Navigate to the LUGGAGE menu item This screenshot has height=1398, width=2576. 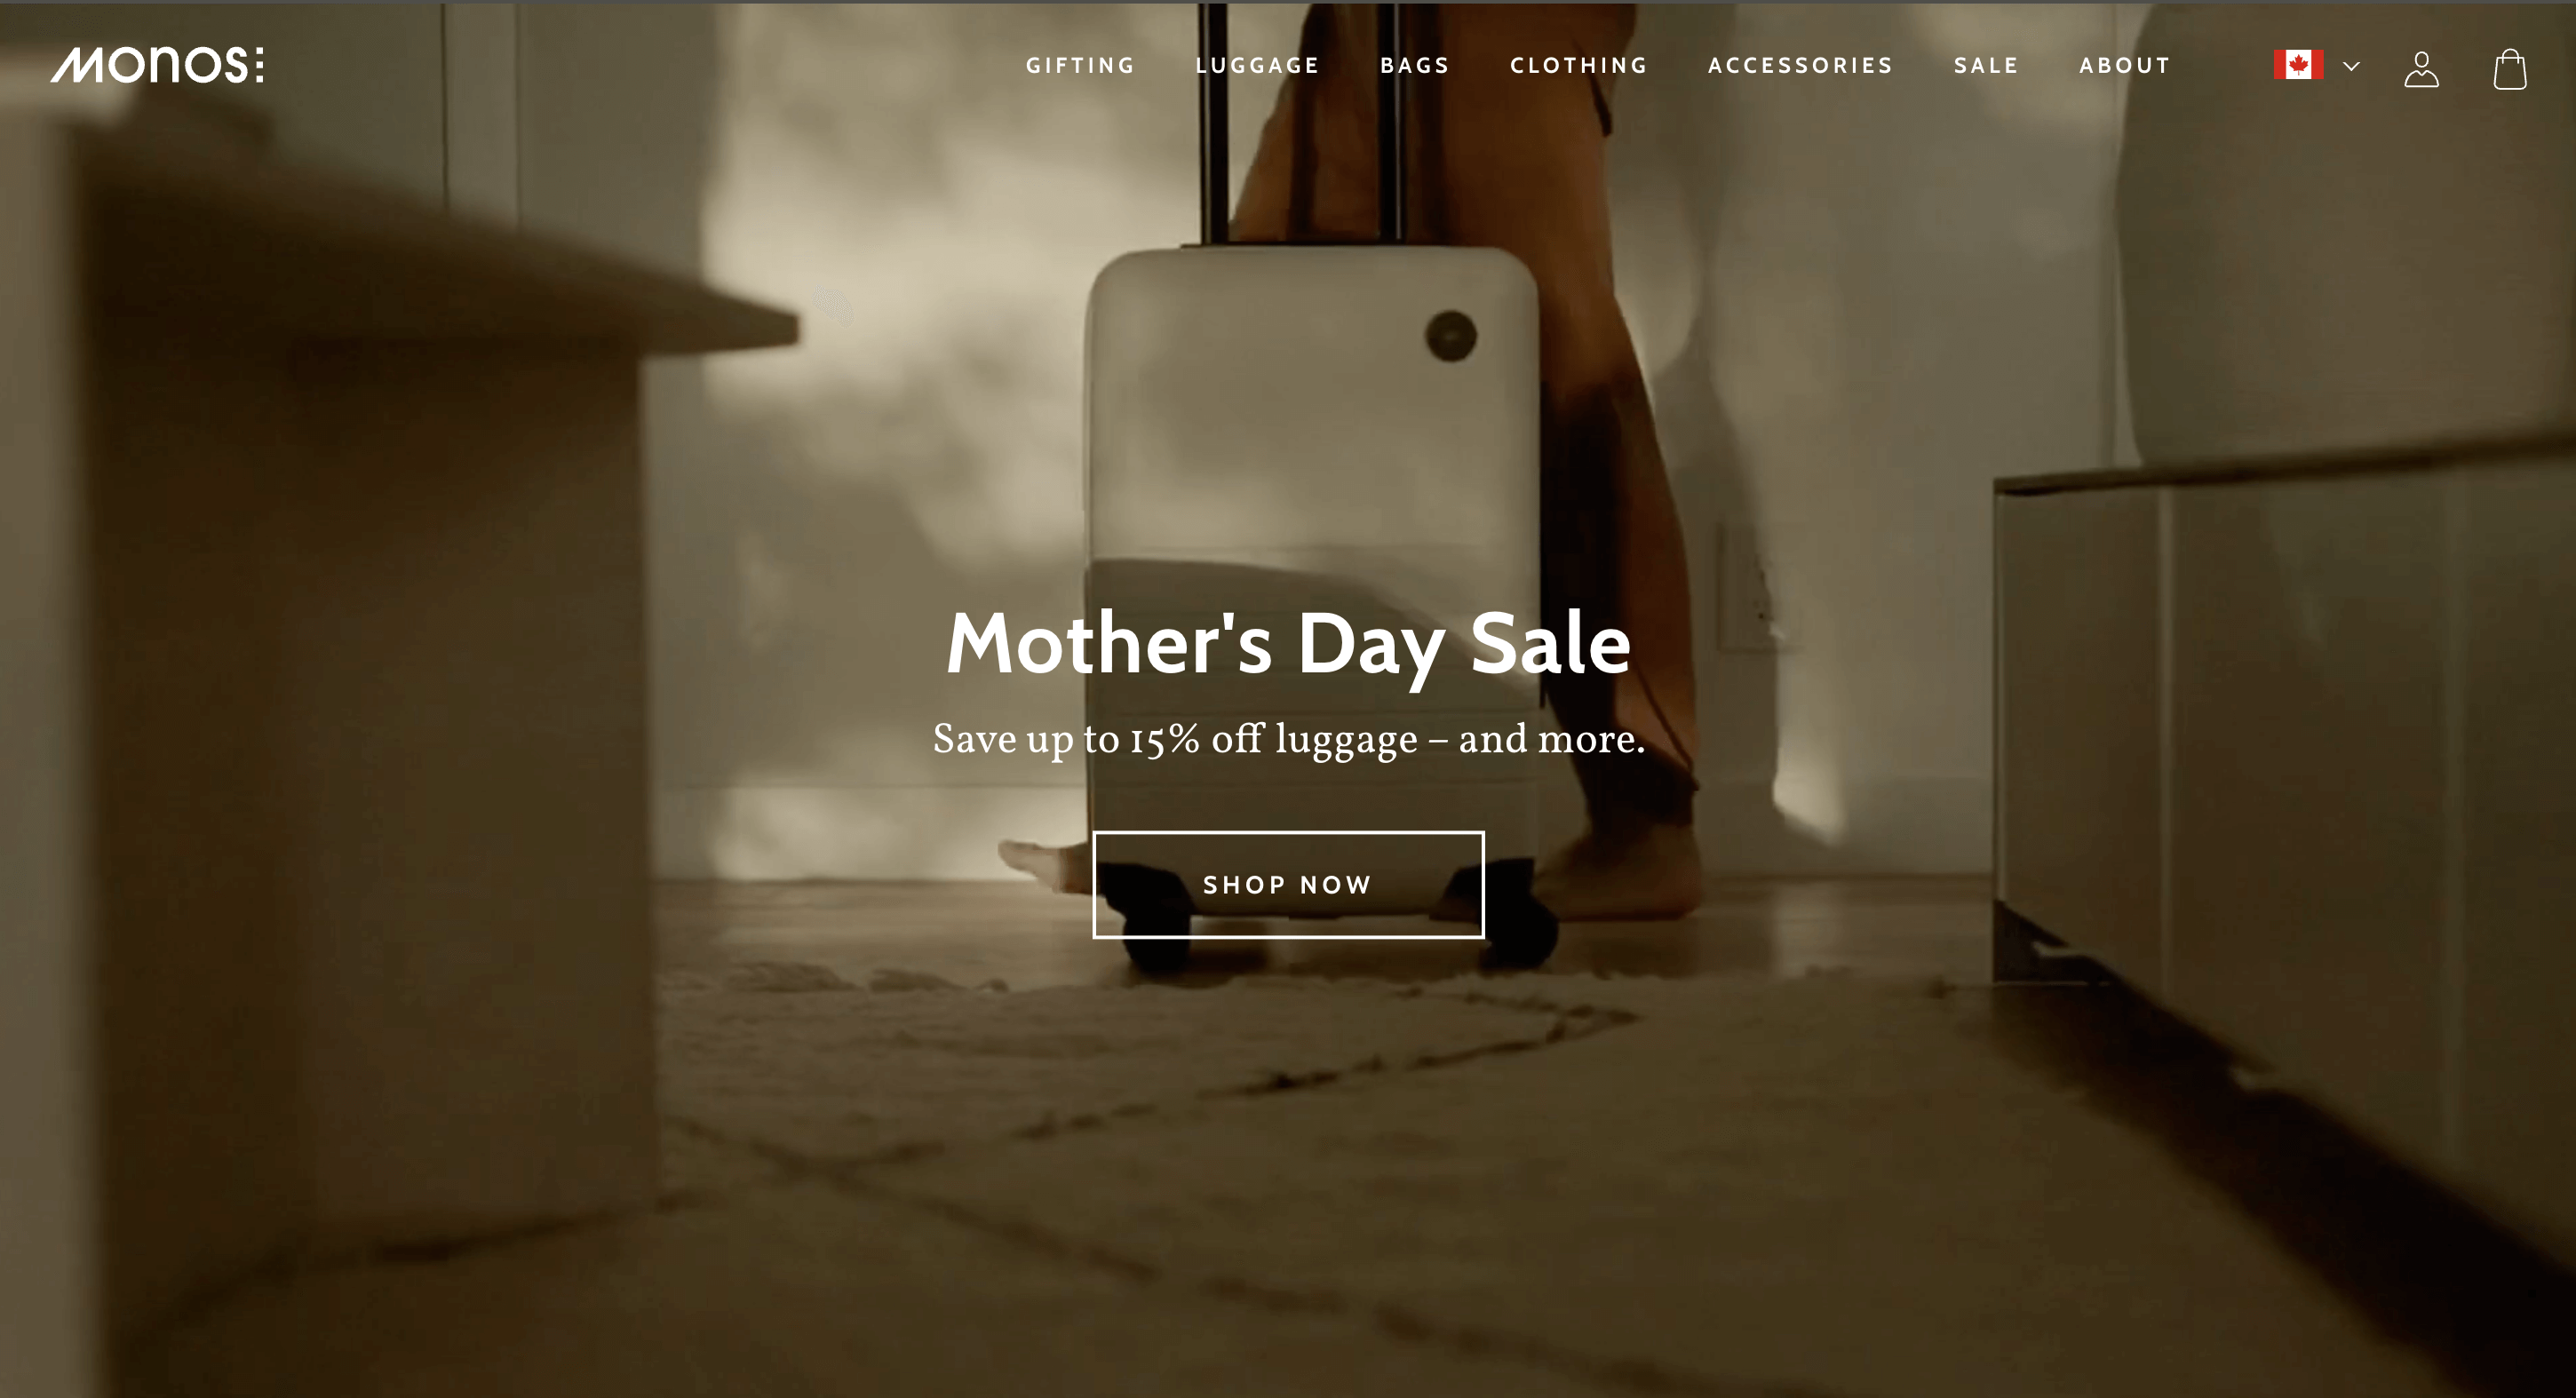coord(1259,66)
